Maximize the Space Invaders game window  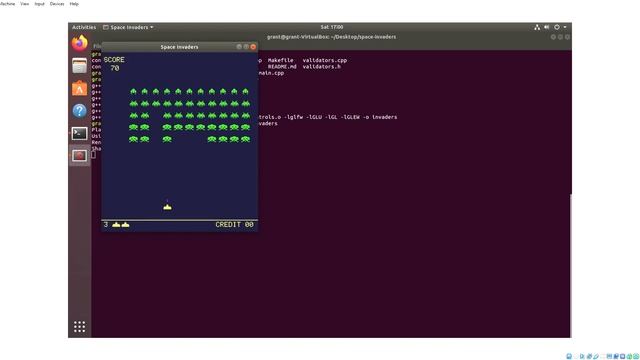tap(246, 47)
